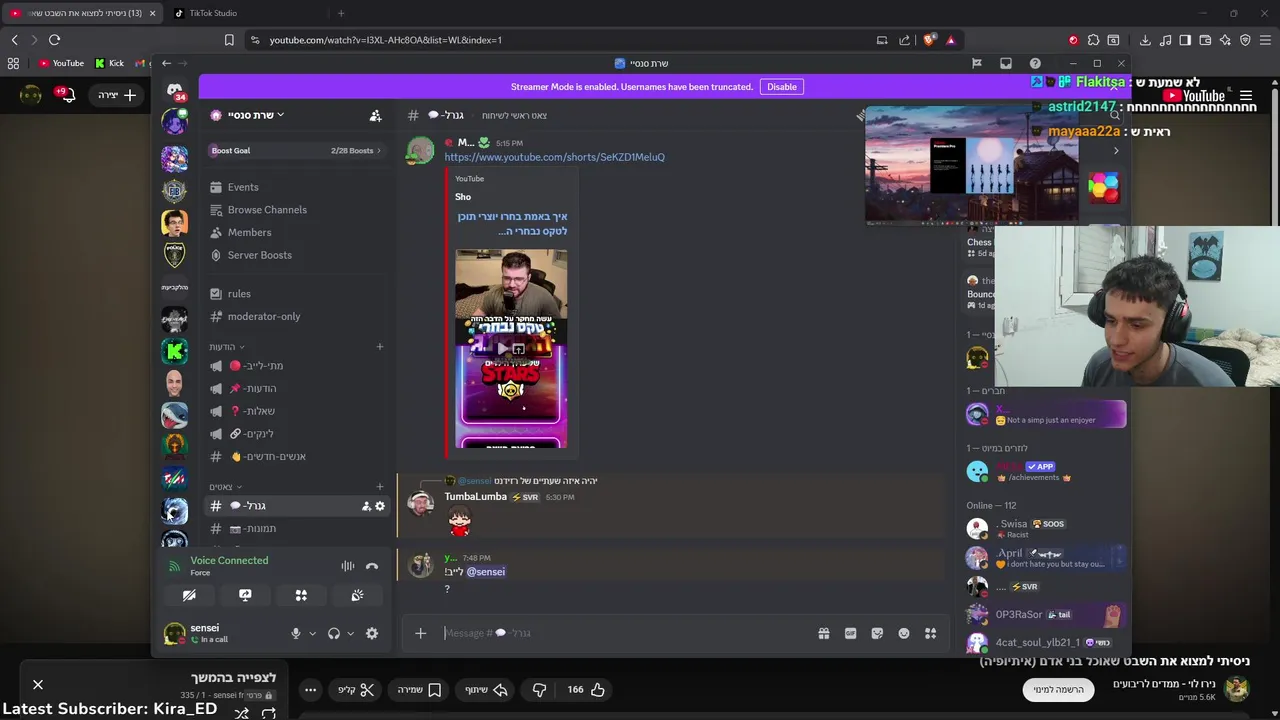Viewport: 1280px width, 720px height.
Task: Open Boost Goal progress bar
Action: tap(296, 150)
